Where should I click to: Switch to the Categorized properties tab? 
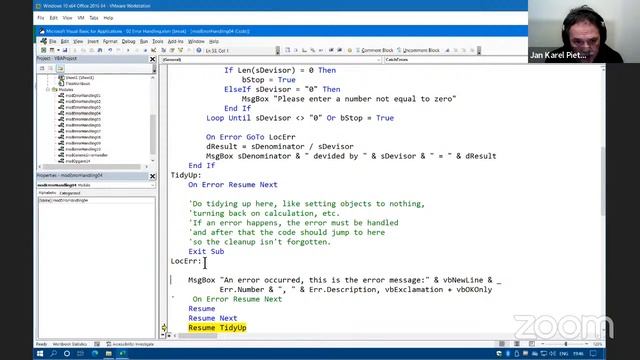click(x=70, y=193)
